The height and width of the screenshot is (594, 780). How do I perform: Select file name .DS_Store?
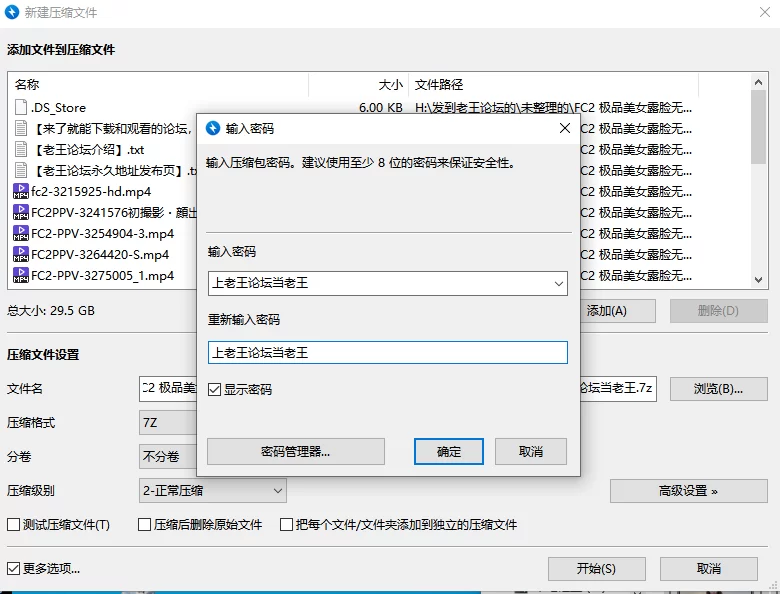click(58, 108)
